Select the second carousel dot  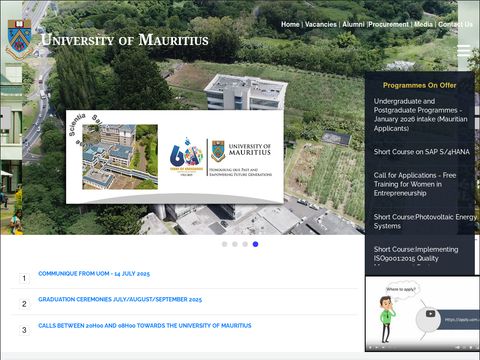click(x=235, y=244)
